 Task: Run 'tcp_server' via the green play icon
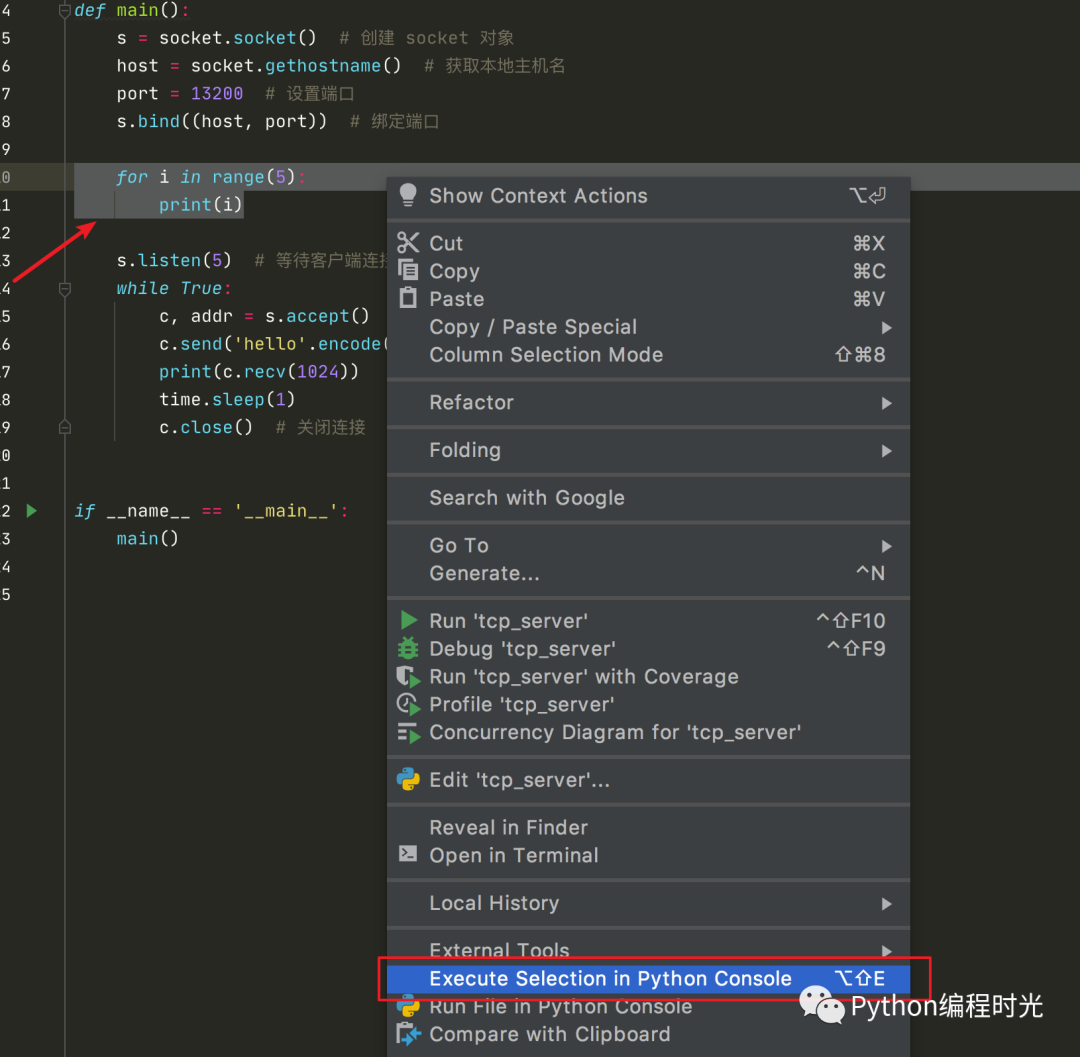(x=410, y=620)
